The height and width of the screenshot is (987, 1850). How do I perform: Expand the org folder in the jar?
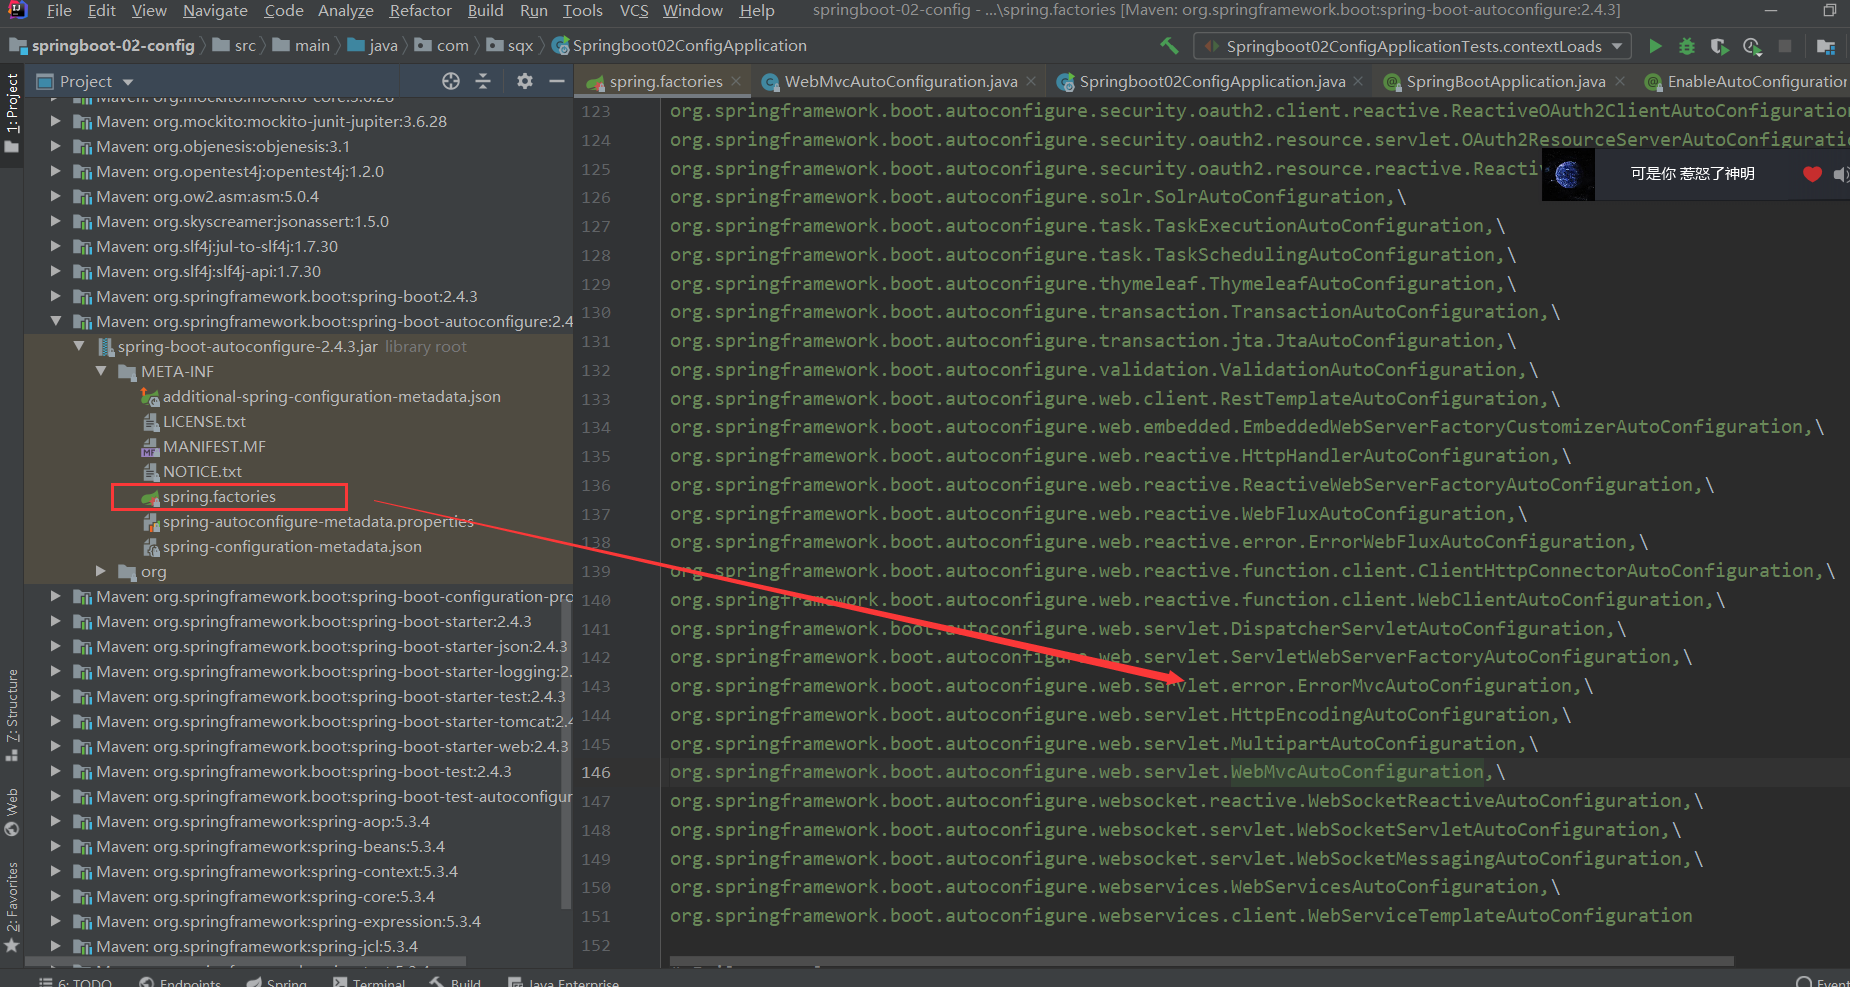101,571
